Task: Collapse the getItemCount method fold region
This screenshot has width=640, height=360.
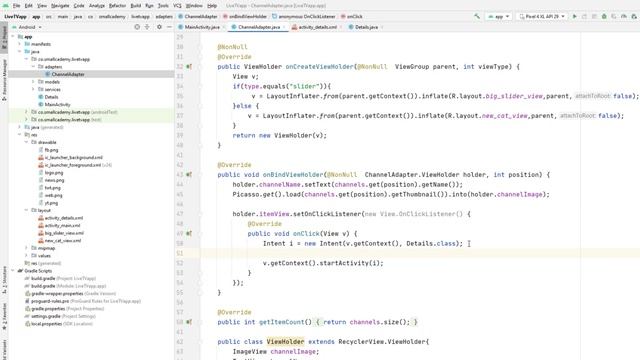Action: coord(200,322)
